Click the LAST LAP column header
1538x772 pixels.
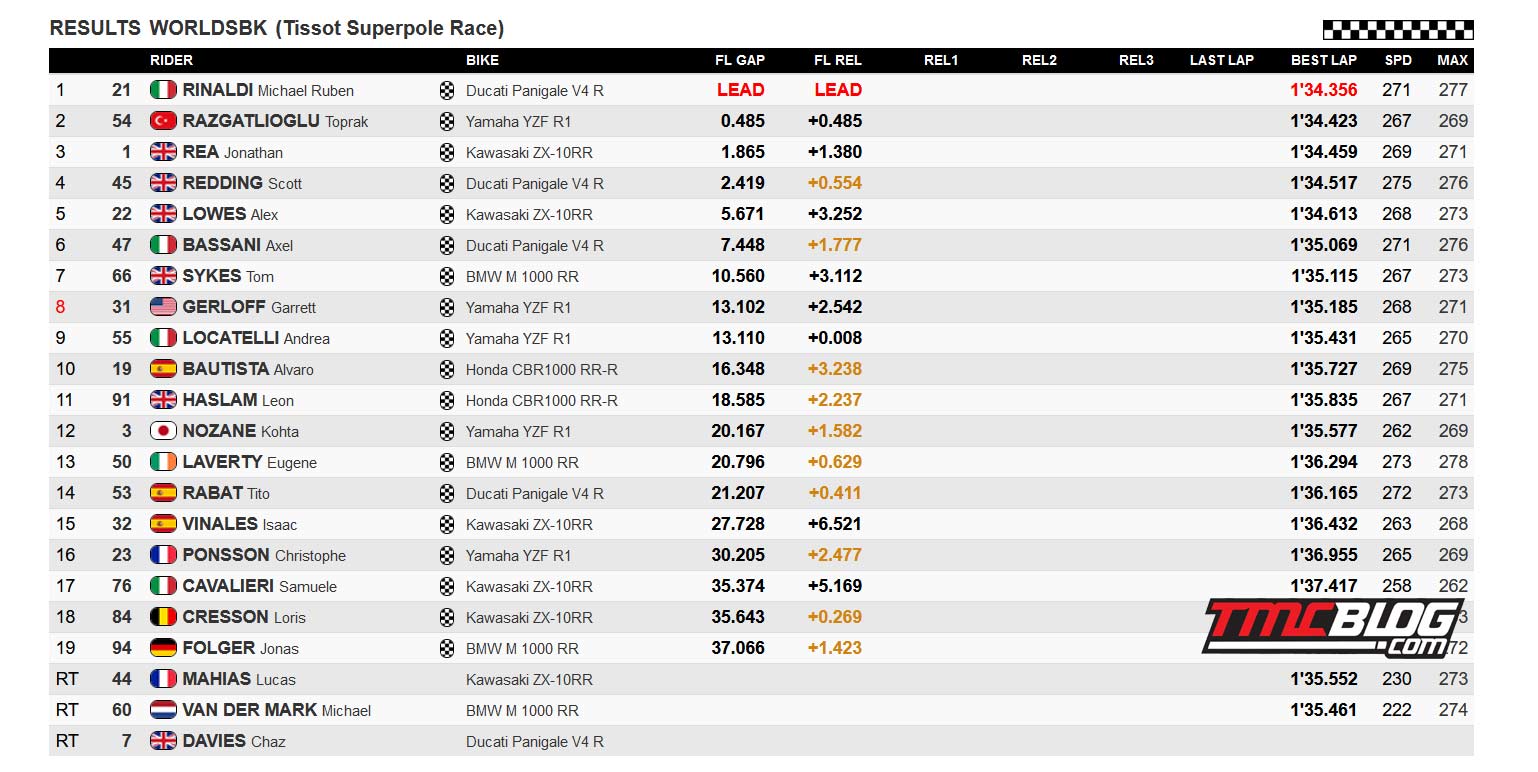click(1222, 60)
